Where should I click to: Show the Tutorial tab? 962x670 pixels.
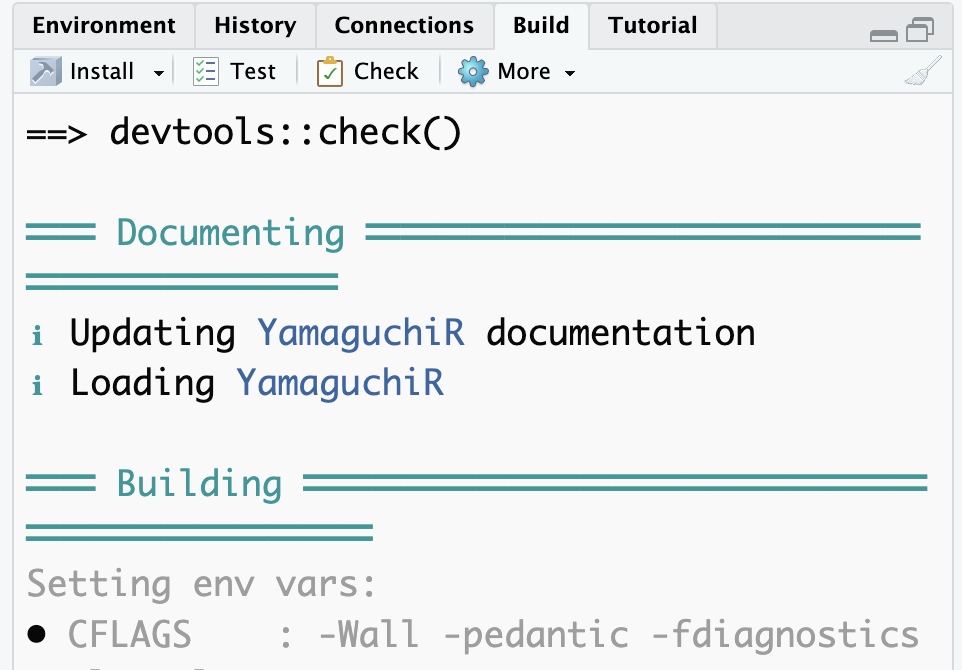tap(653, 25)
